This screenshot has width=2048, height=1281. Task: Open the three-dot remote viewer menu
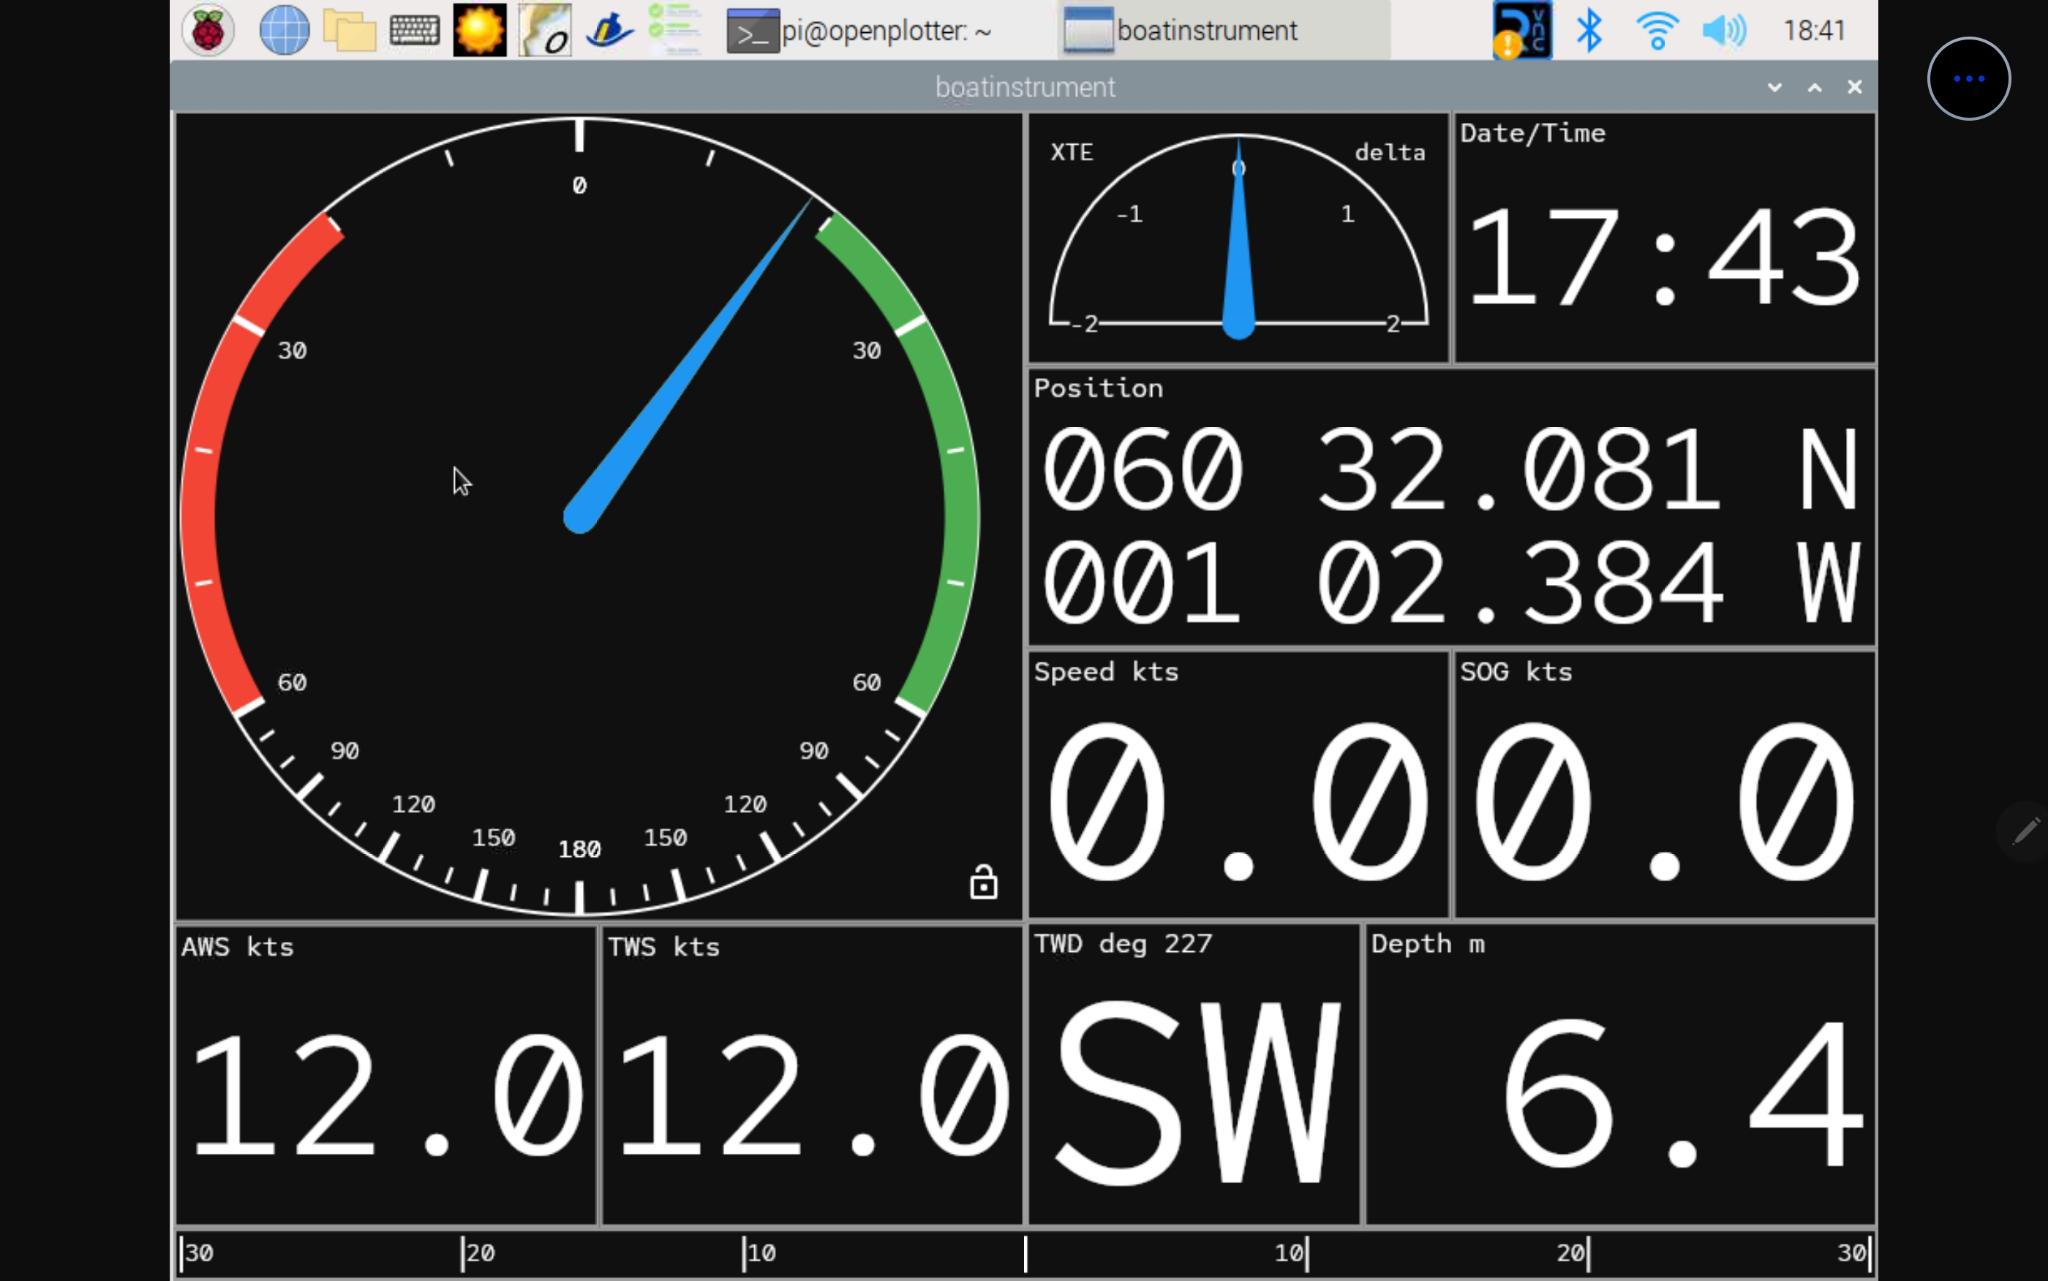1968,78
